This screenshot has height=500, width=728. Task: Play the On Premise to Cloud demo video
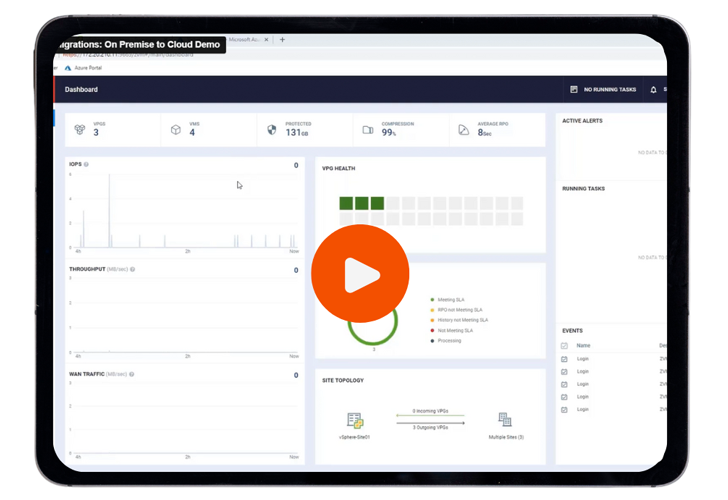click(x=360, y=275)
